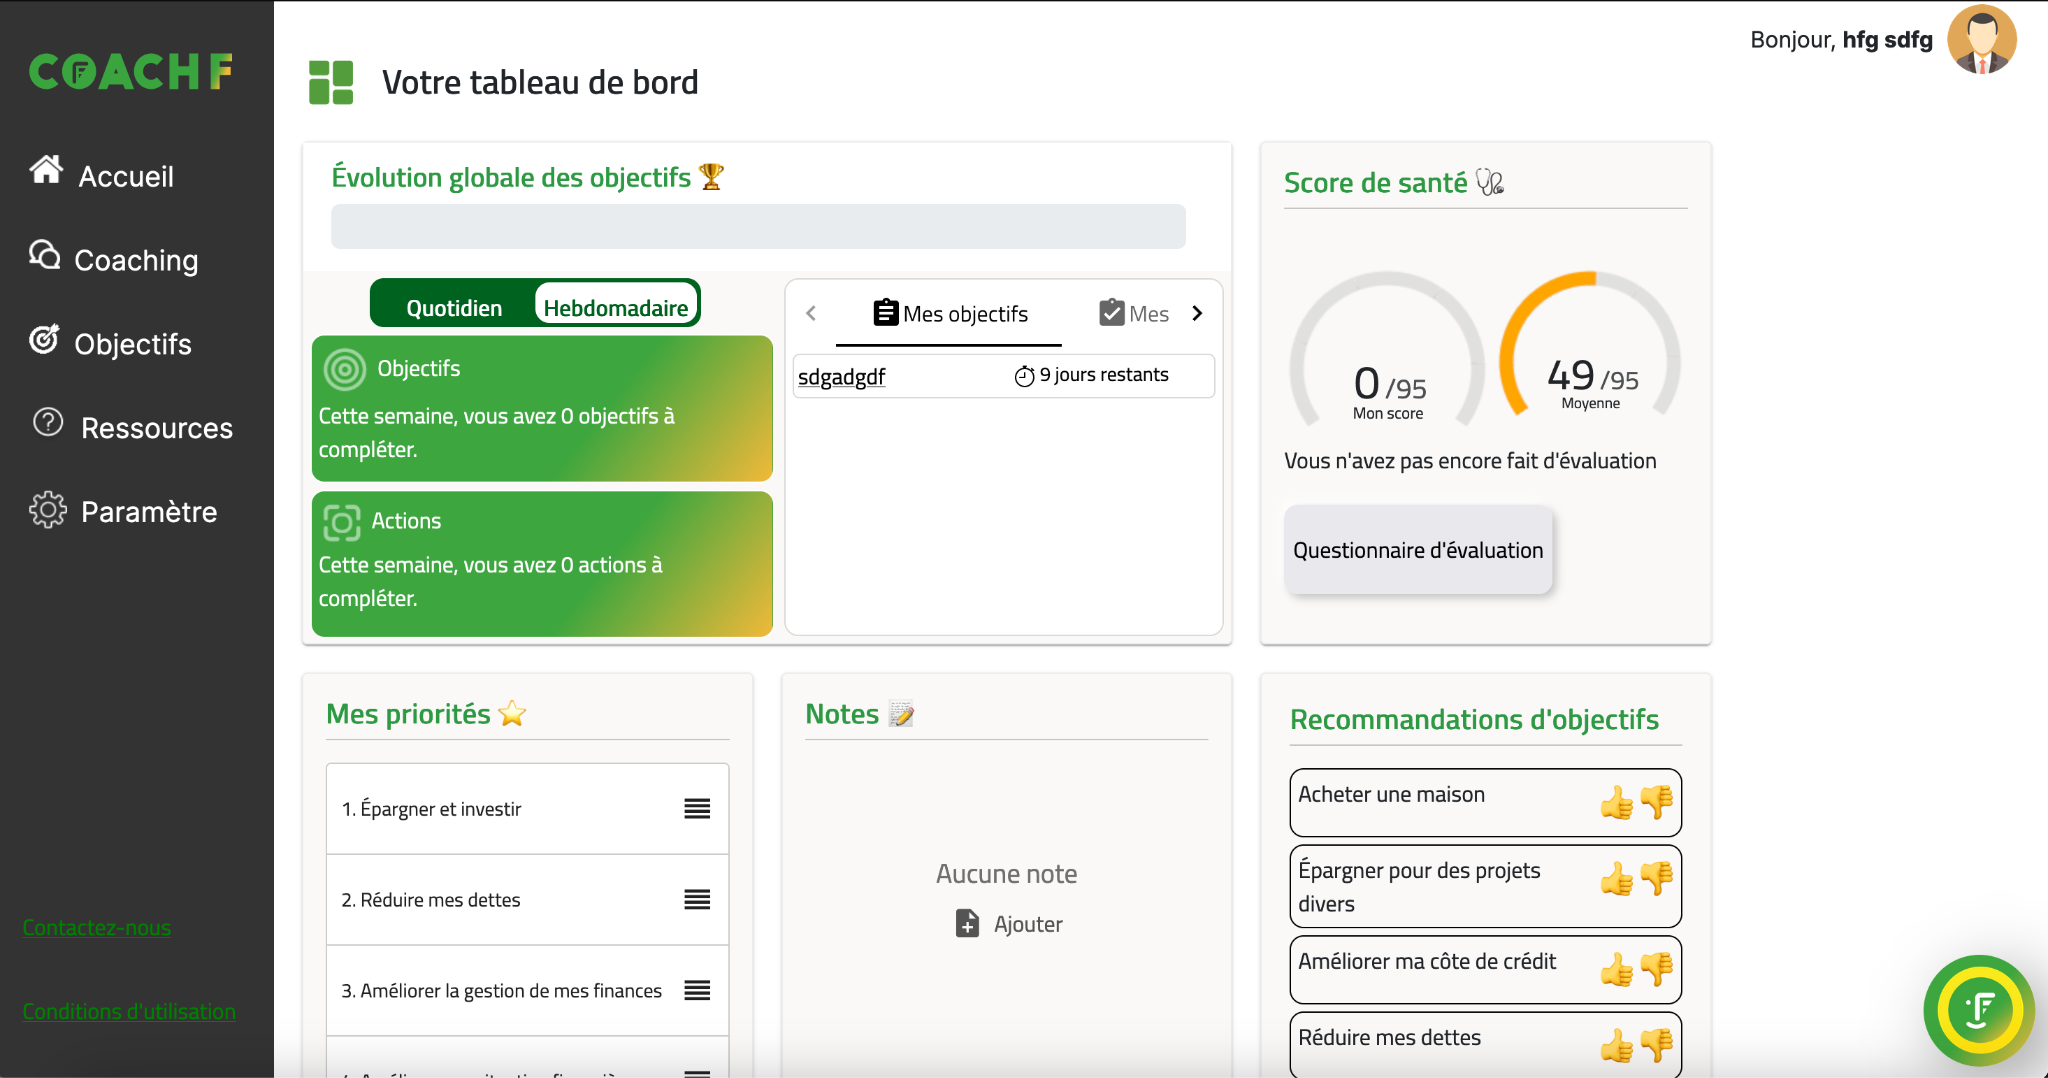Screen dimensions: 2048x1078
Task: Click drag handle for Épargner et investir
Action: coord(697,809)
